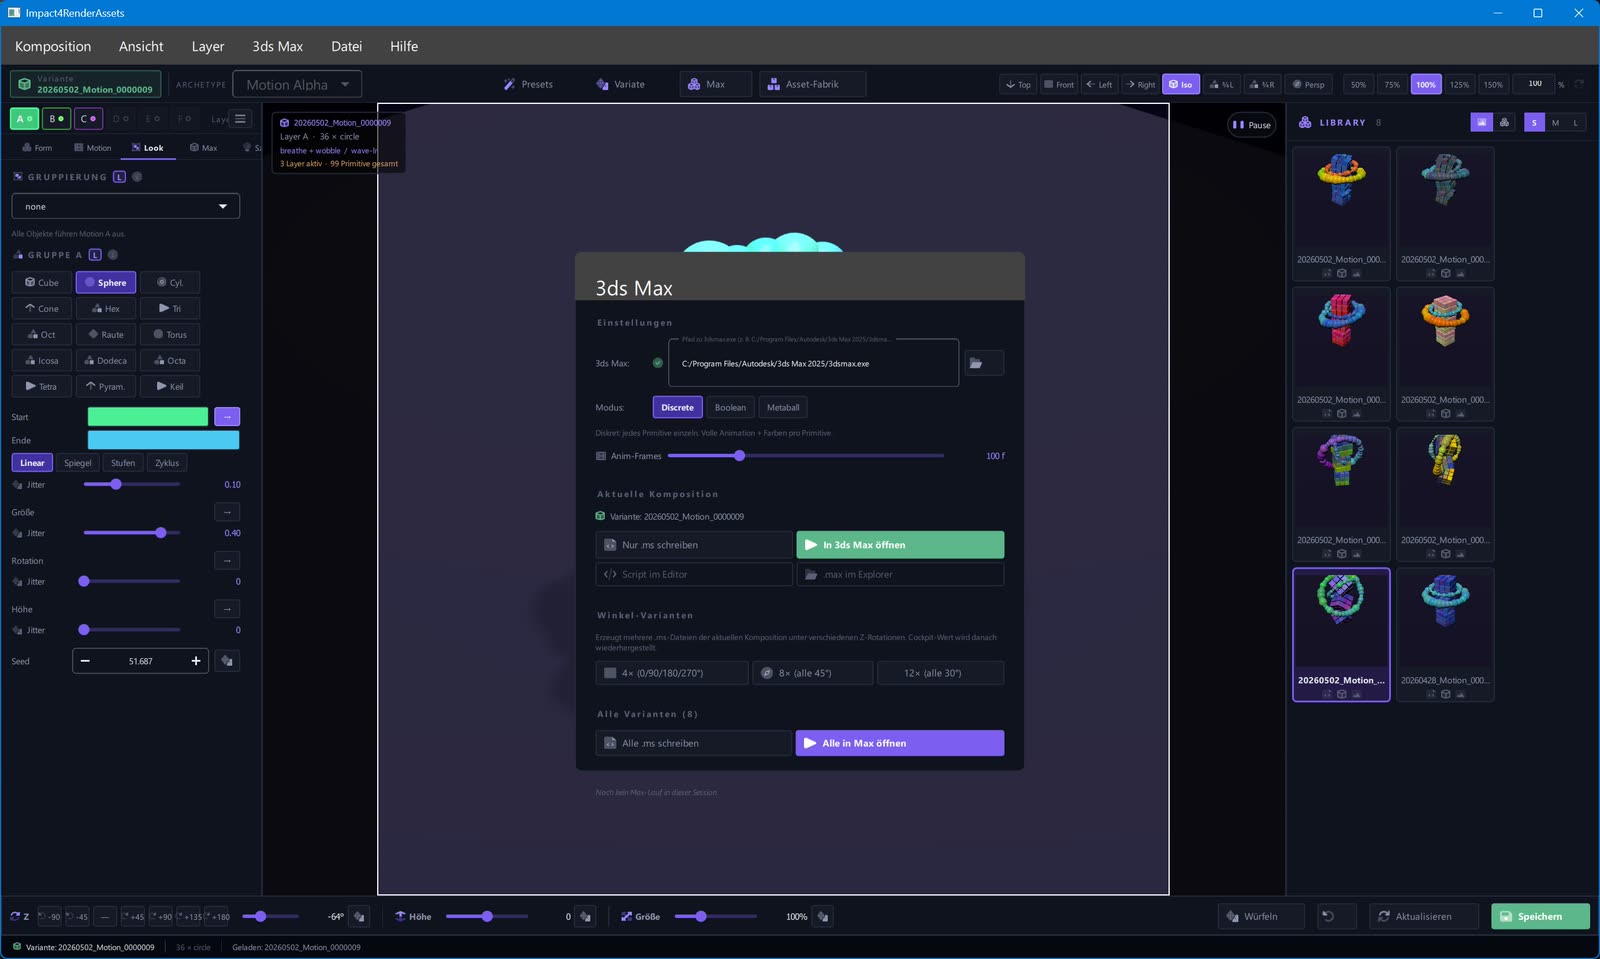Choose the Cube shape primitive
Screen dimensions: 1600x959
point(42,282)
